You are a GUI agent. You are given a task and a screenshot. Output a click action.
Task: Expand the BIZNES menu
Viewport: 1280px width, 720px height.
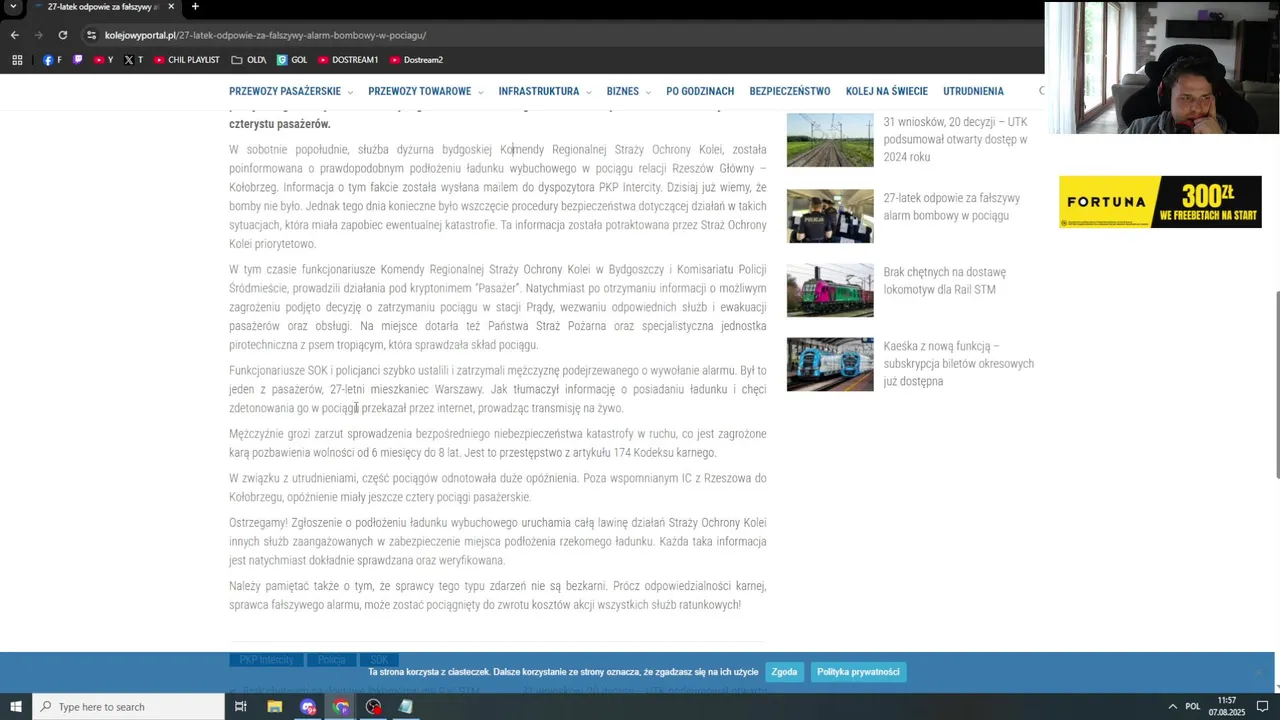click(628, 91)
